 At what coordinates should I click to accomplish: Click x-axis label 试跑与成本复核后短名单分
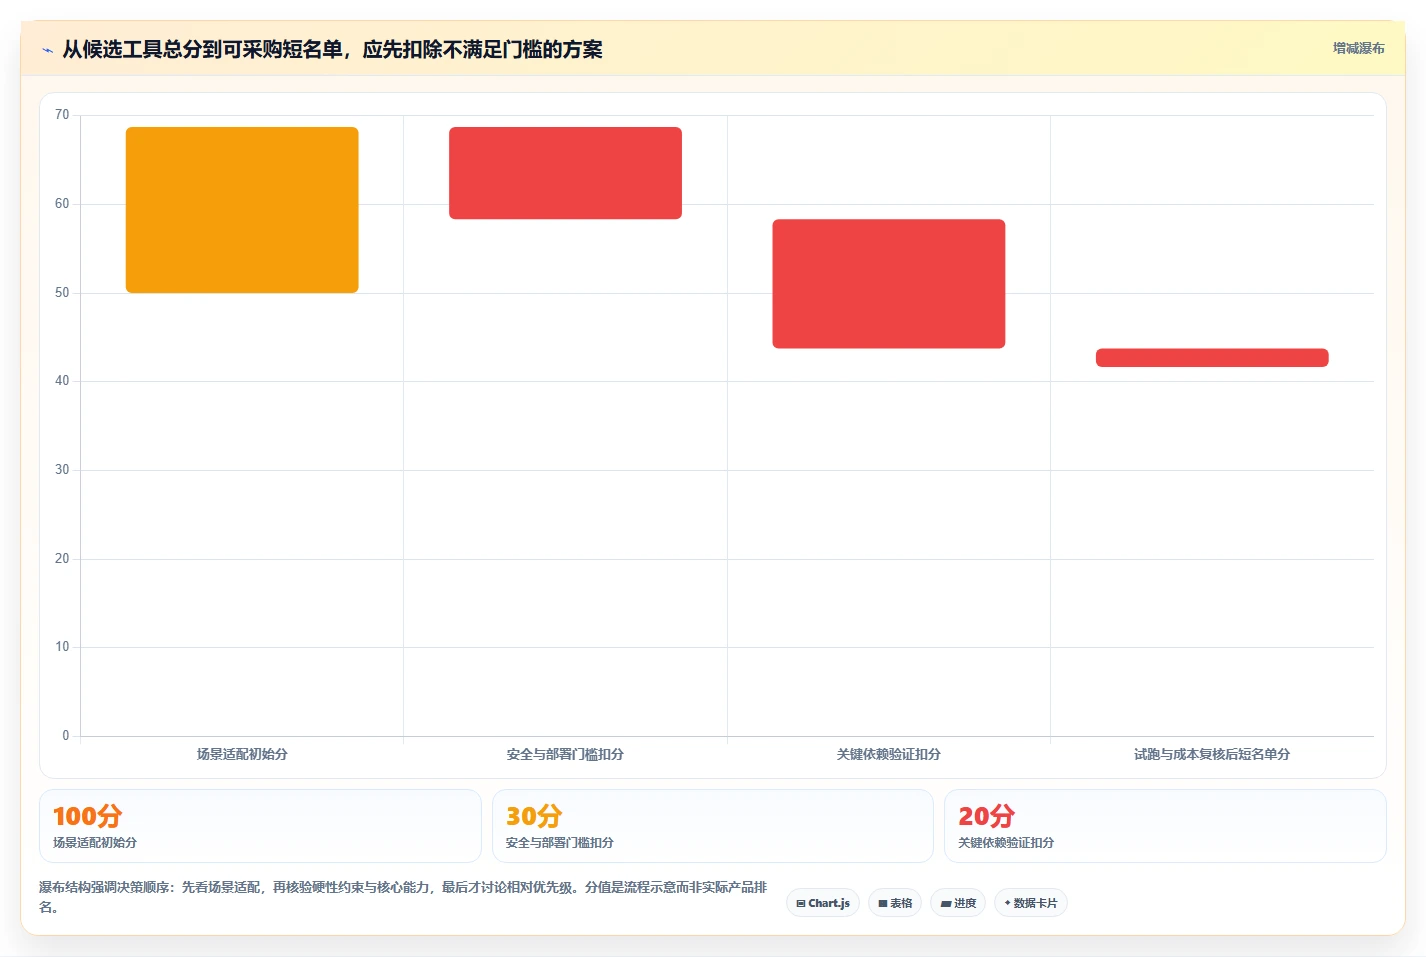(x=1212, y=754)
